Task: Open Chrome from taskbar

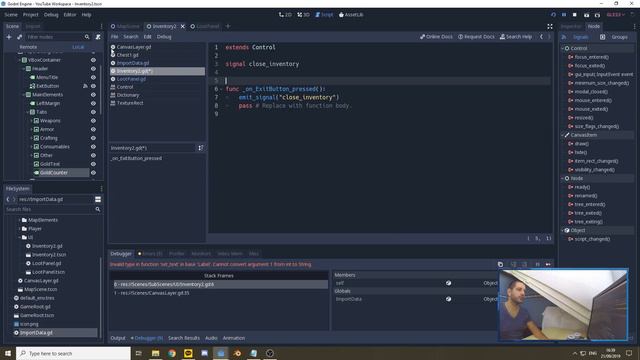Action: (172, 353)
